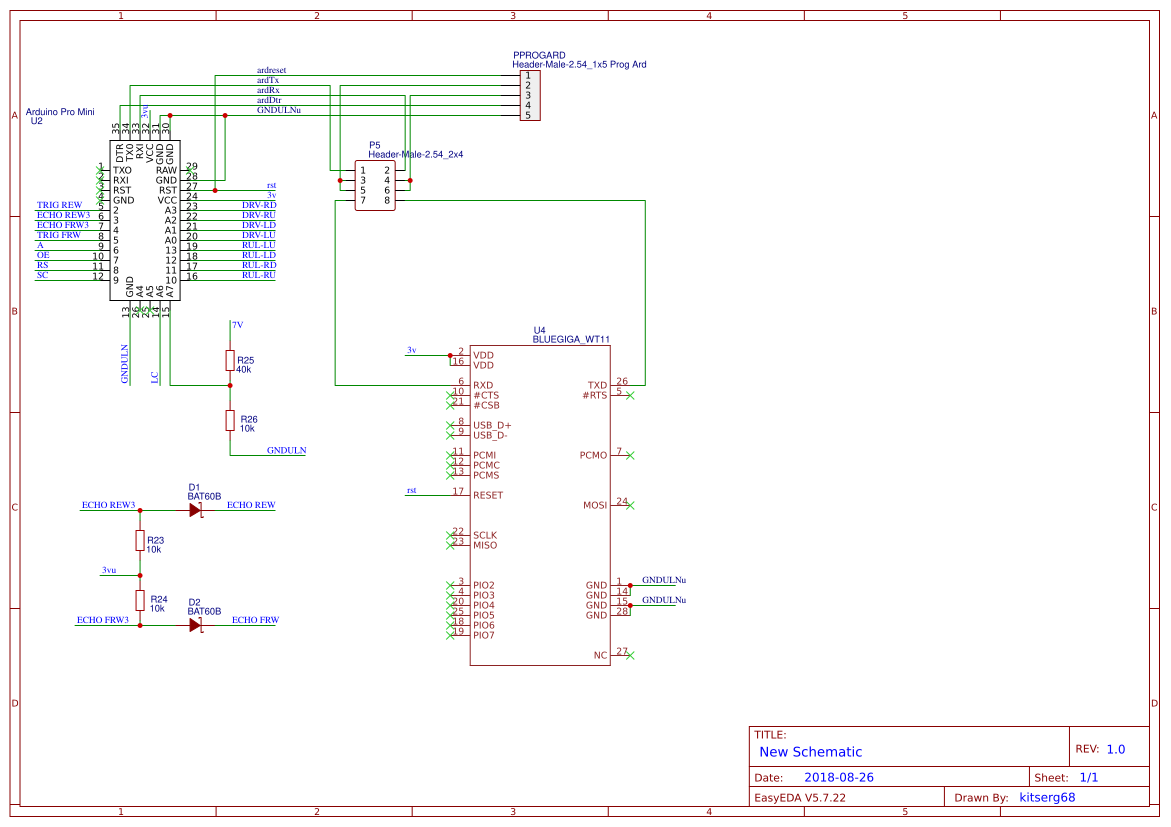Click the kitserg68 Drawn By field
Viewport: 1171px width, 827px height.
pyautogui.click(x=1047, y=797)
